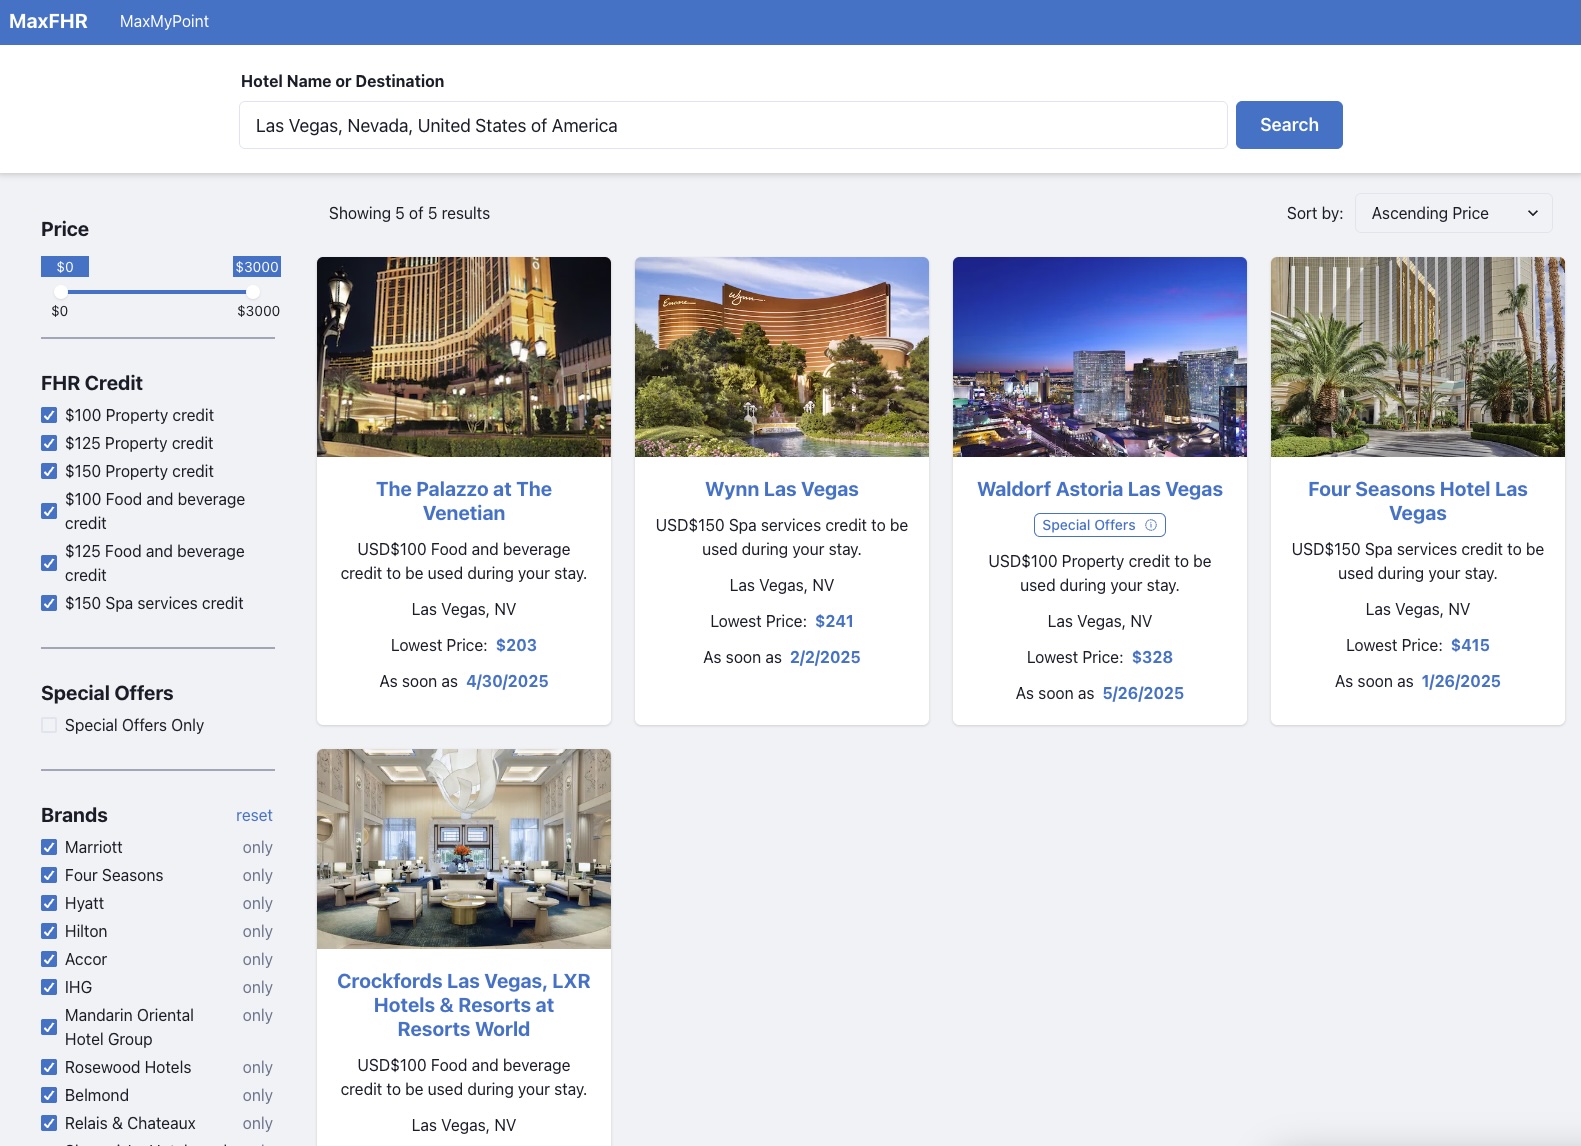This screenshot has width=1581, height=1146.
Task: Uncheck the Marriott brand checkbox
Action: click(49, 847)
